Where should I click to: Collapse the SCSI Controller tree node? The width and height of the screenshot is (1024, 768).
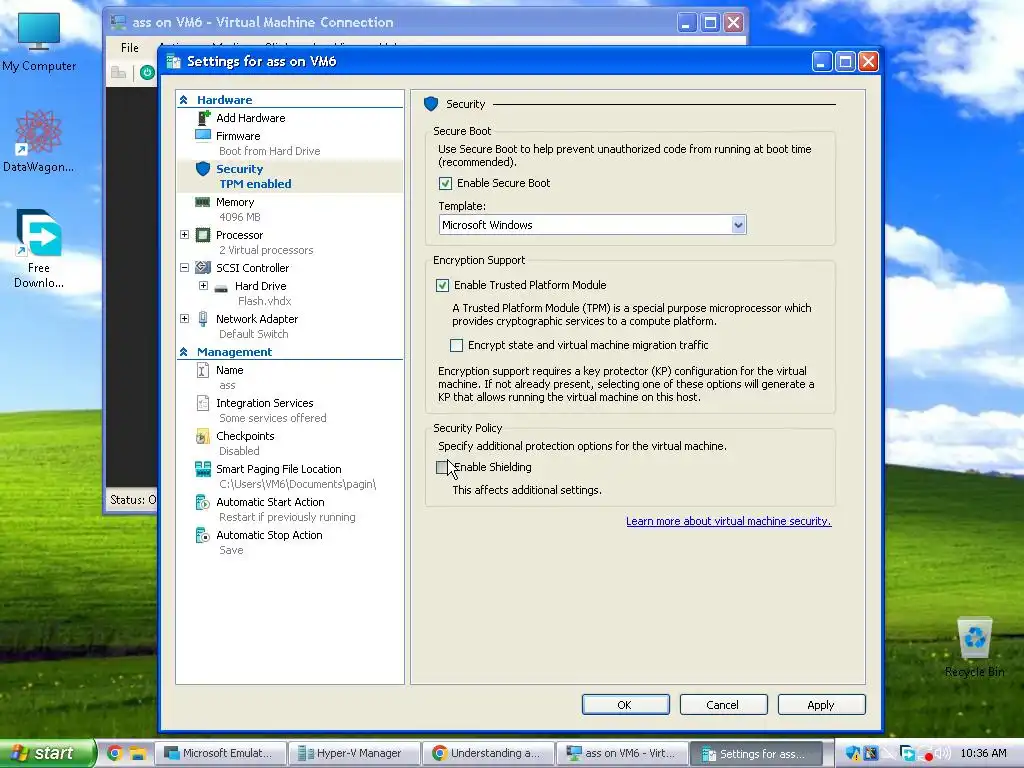point(184,267)
